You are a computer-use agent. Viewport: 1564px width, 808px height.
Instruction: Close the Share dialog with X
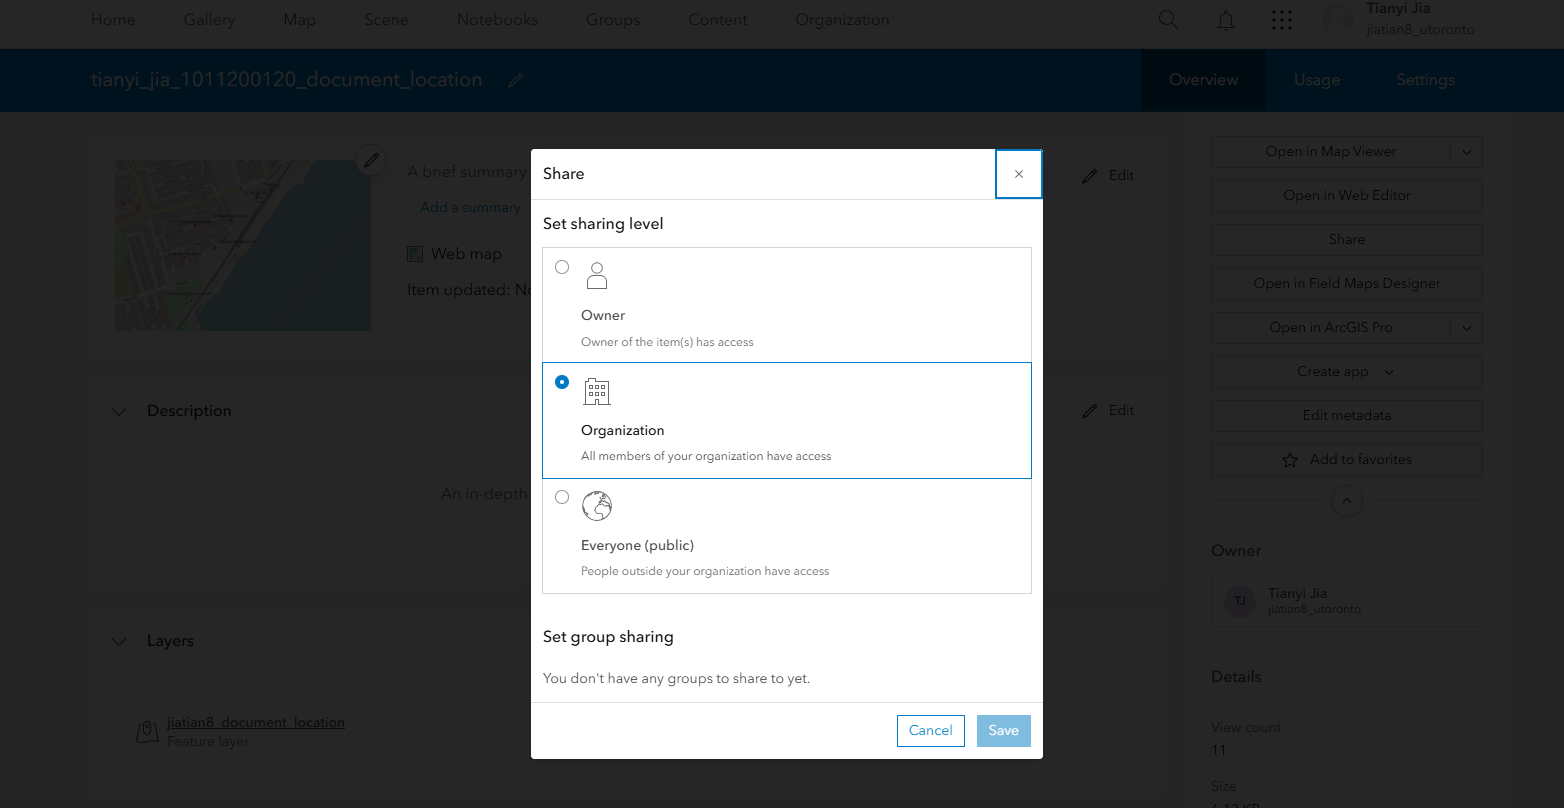(x=1019, y=174)
